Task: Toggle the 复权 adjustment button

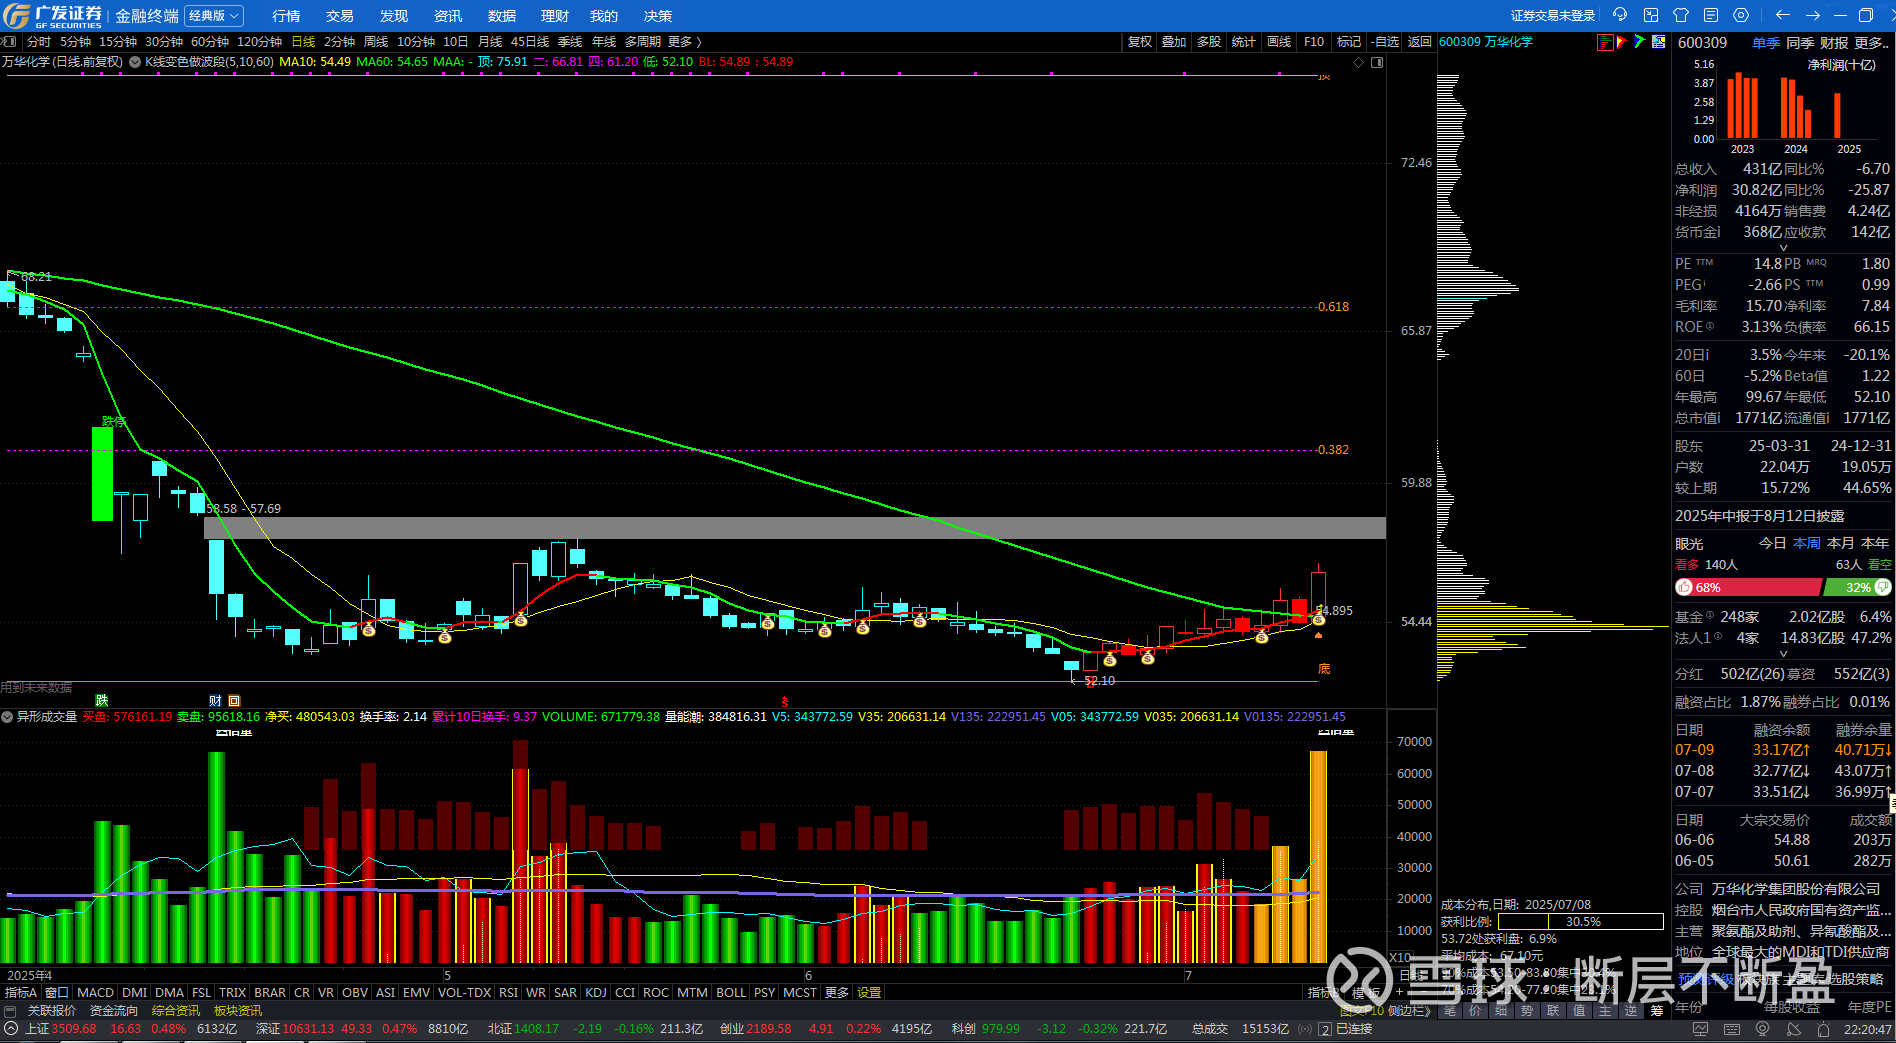Action: coord(1140,42)
